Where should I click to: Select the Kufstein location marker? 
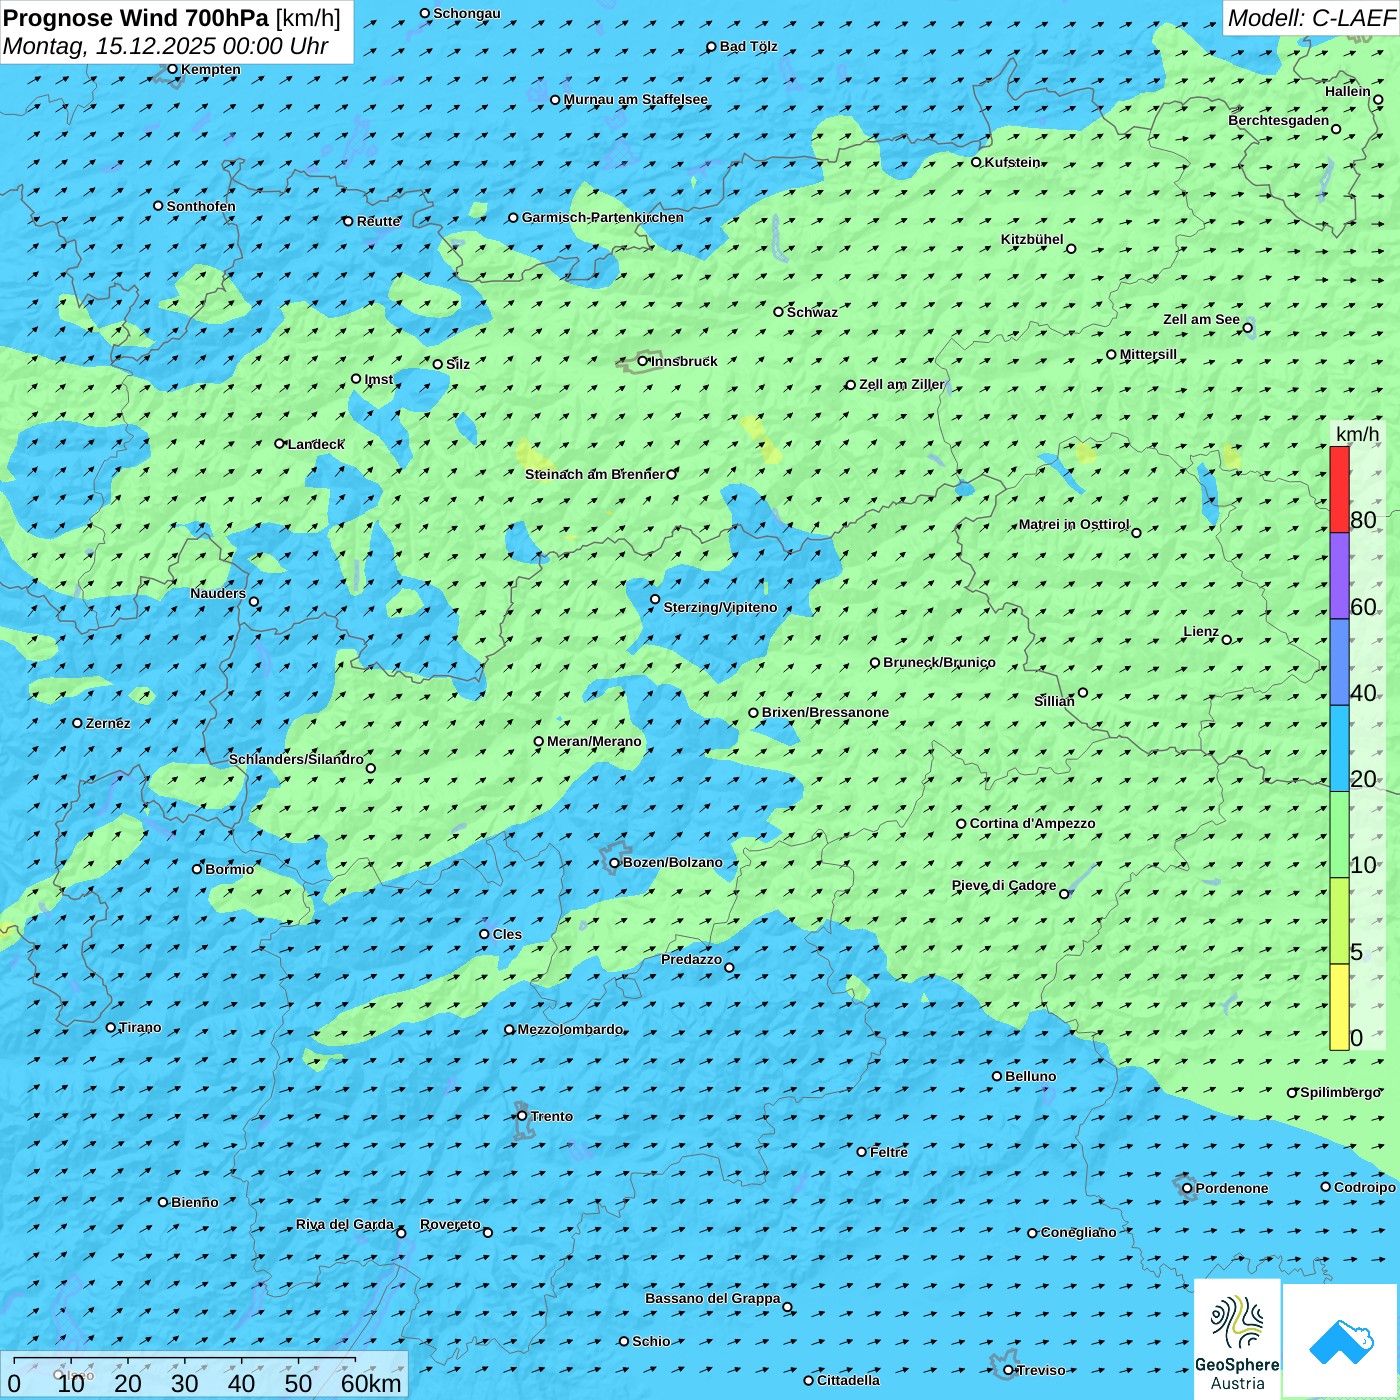(x=977, y=162)
